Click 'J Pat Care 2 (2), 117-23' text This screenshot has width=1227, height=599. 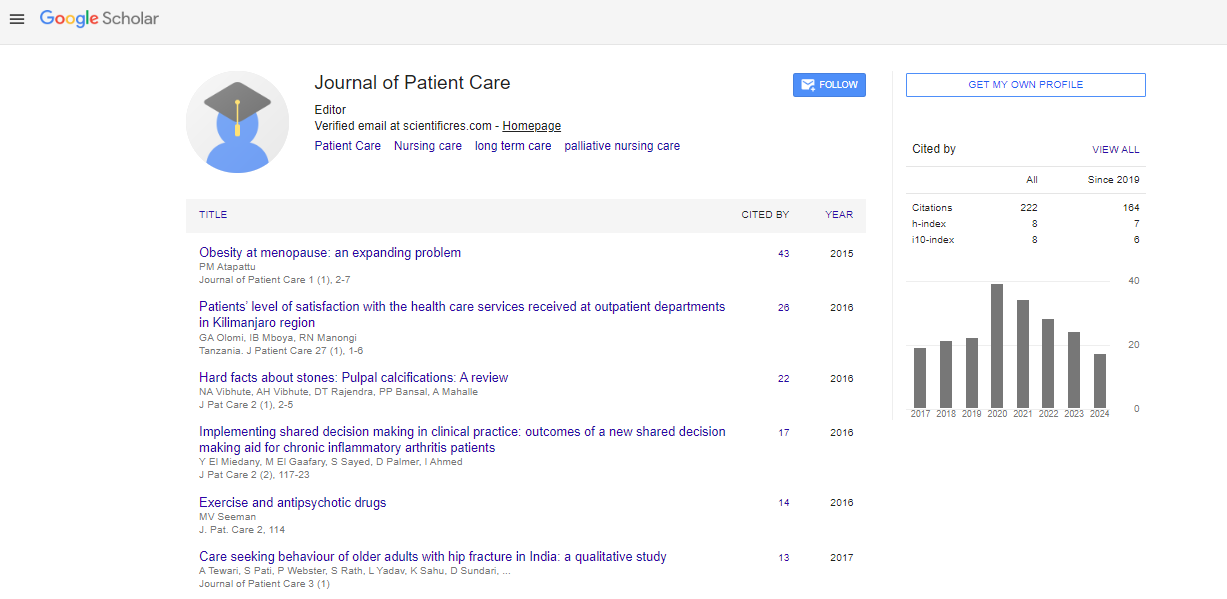255,475
